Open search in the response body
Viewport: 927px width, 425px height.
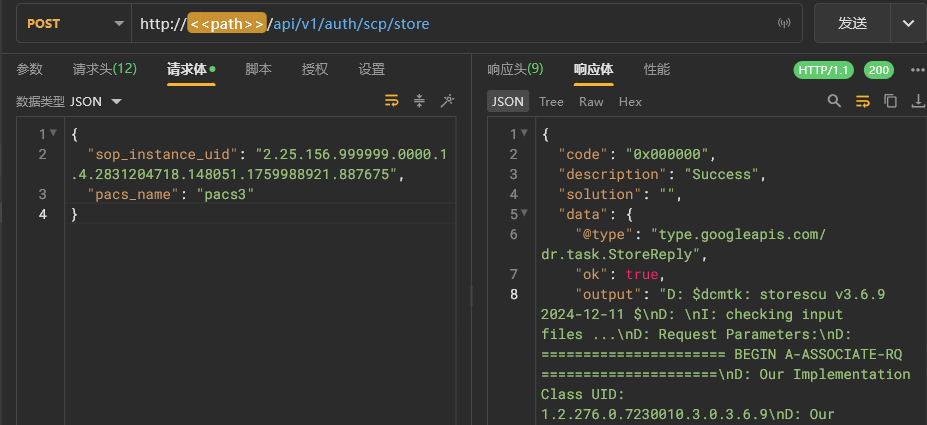(834, 101)
